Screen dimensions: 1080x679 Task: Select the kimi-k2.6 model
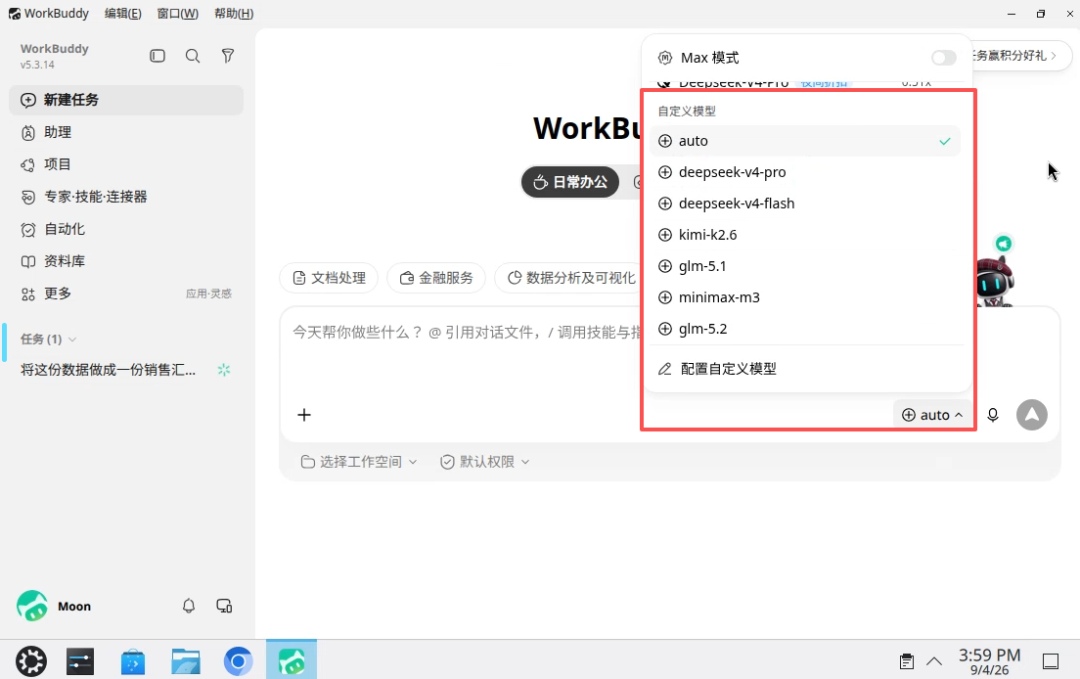click(804, 235)
